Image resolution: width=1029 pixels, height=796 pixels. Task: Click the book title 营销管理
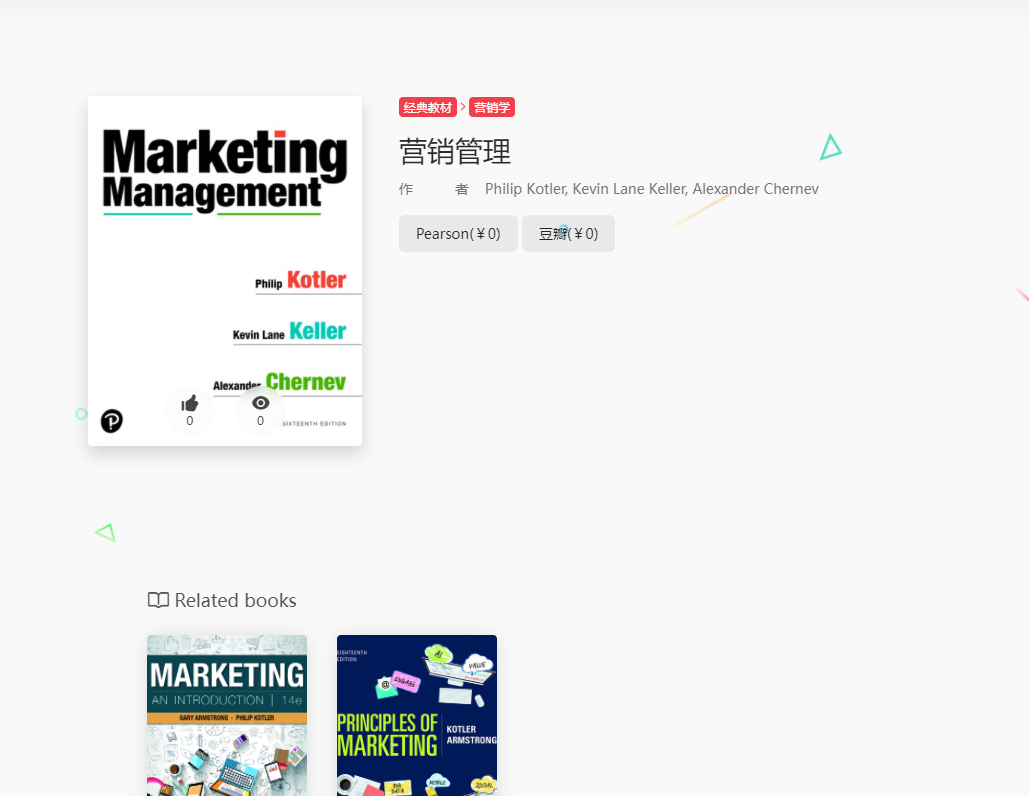pos(455,152)
